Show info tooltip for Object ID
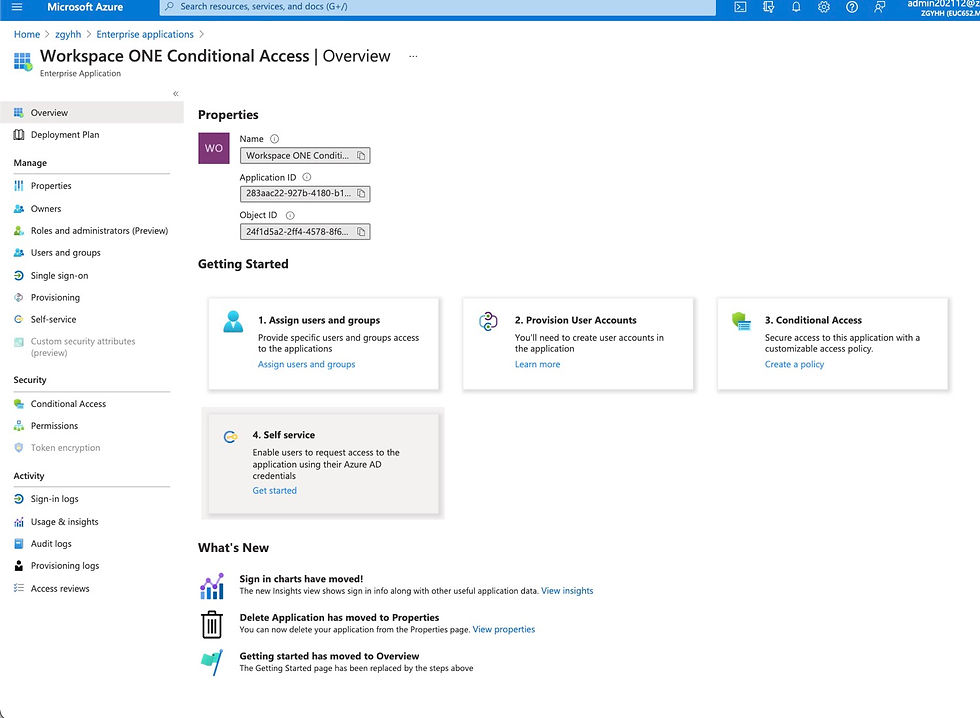Image resolution: width=980 pixels, height=718 pixels. [x=290, y=216]
